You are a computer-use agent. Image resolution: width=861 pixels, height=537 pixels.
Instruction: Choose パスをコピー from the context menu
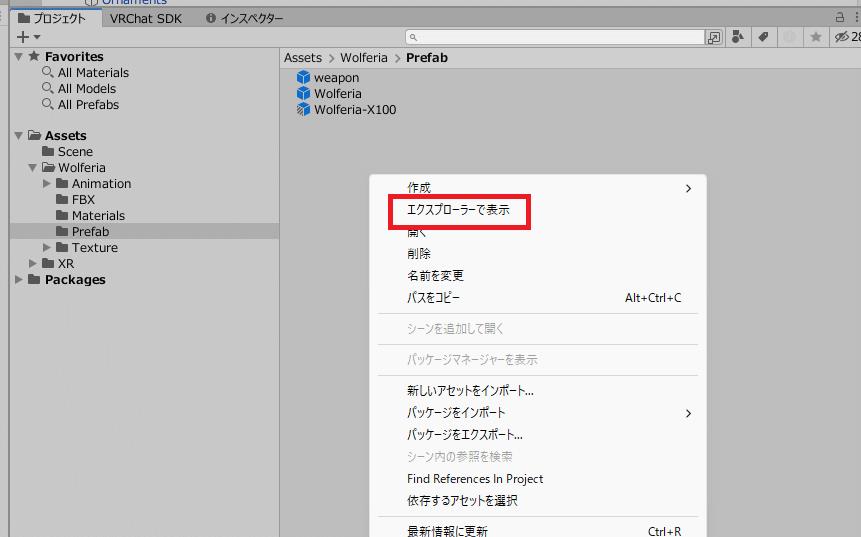point(538,298)
